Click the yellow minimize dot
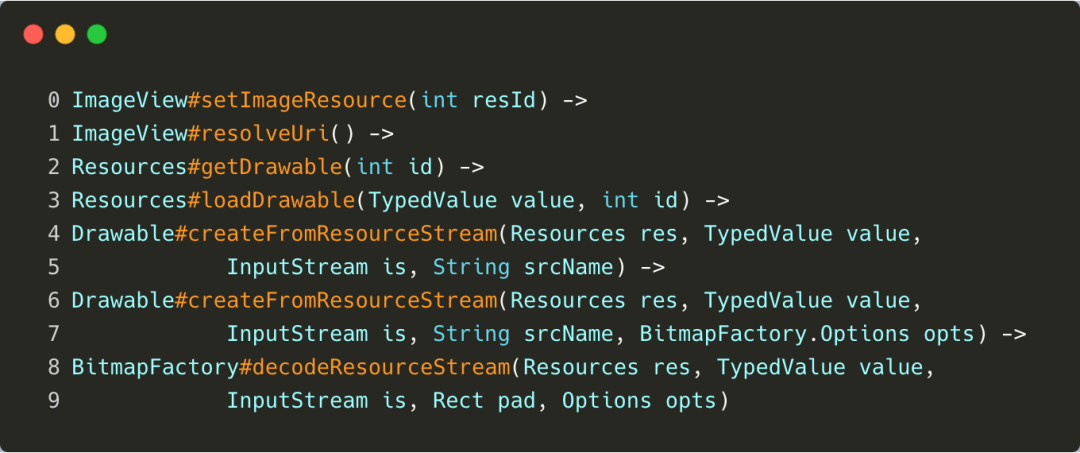1080x453 pixels. (65, 34)
